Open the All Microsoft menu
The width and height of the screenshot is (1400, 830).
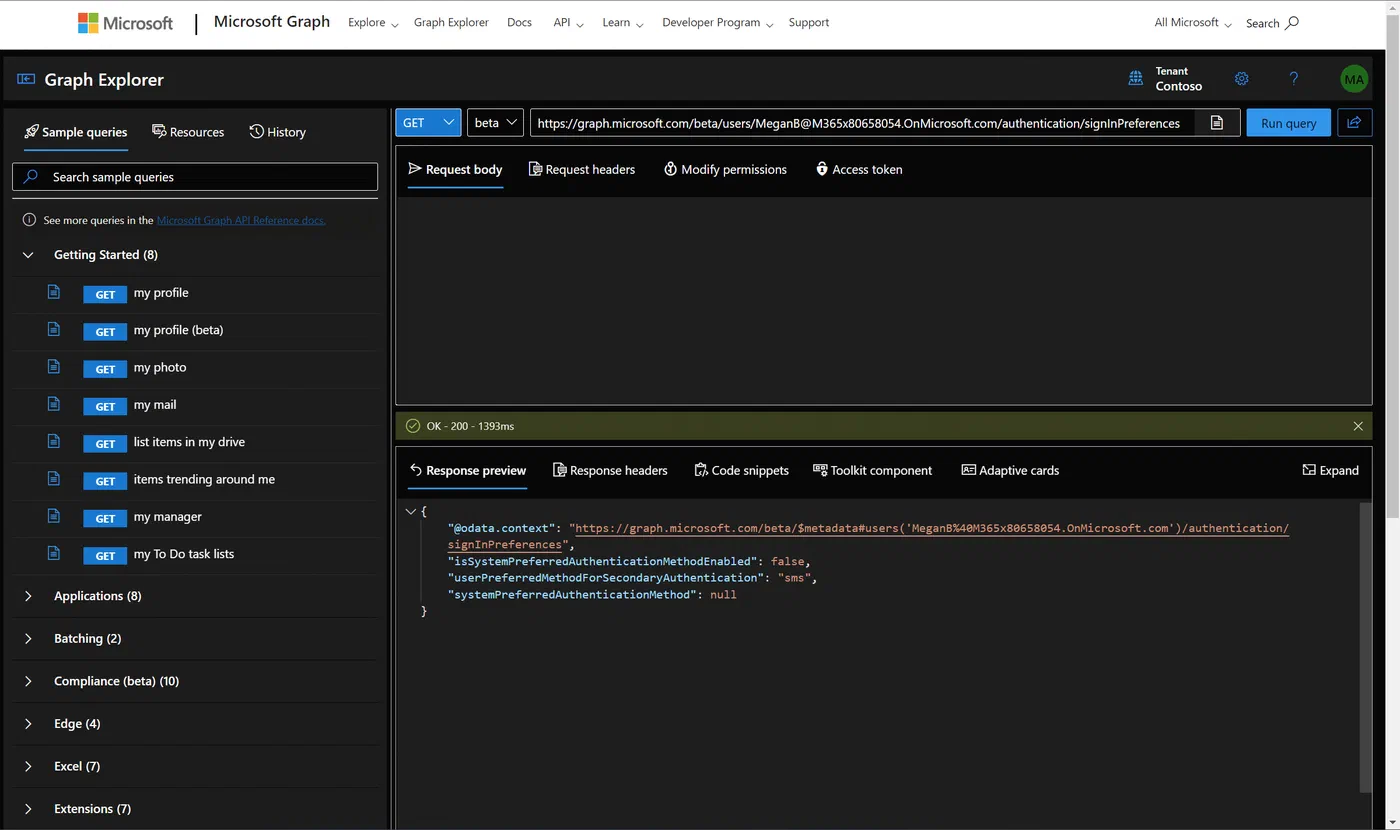[x=1193, y=22]
